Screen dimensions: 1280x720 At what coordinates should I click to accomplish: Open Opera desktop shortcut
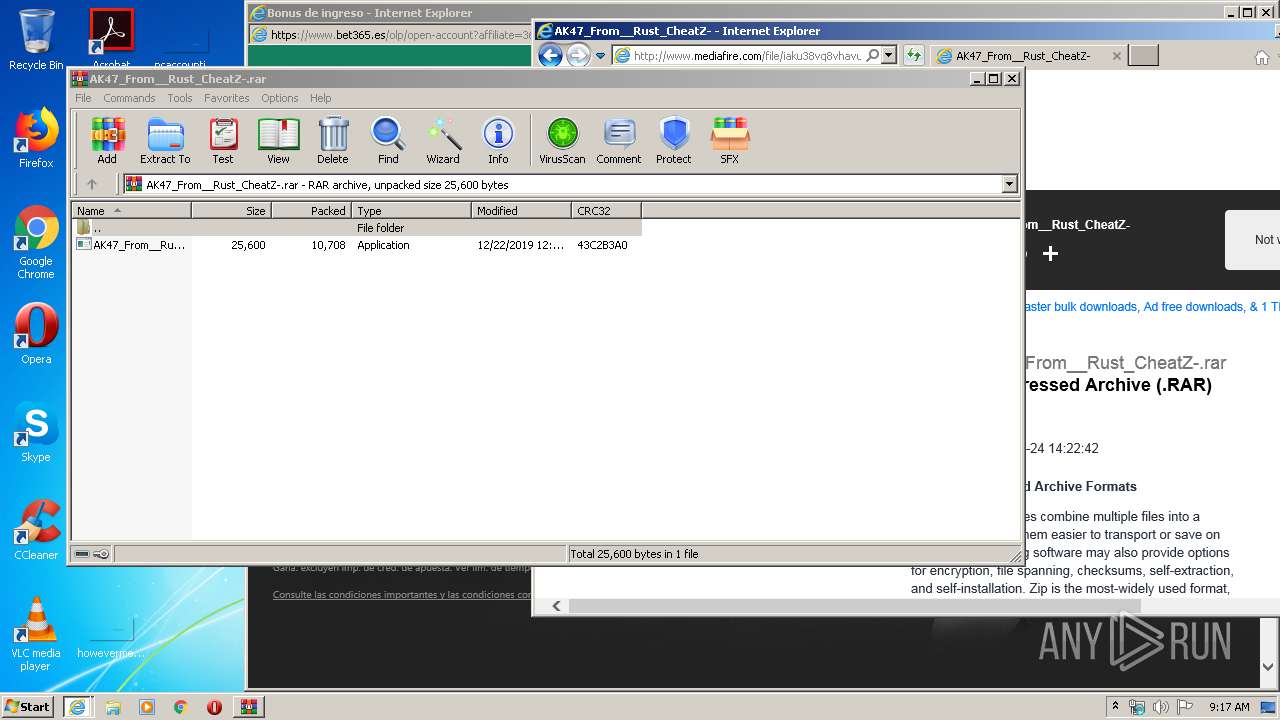(x=36, y=334)
